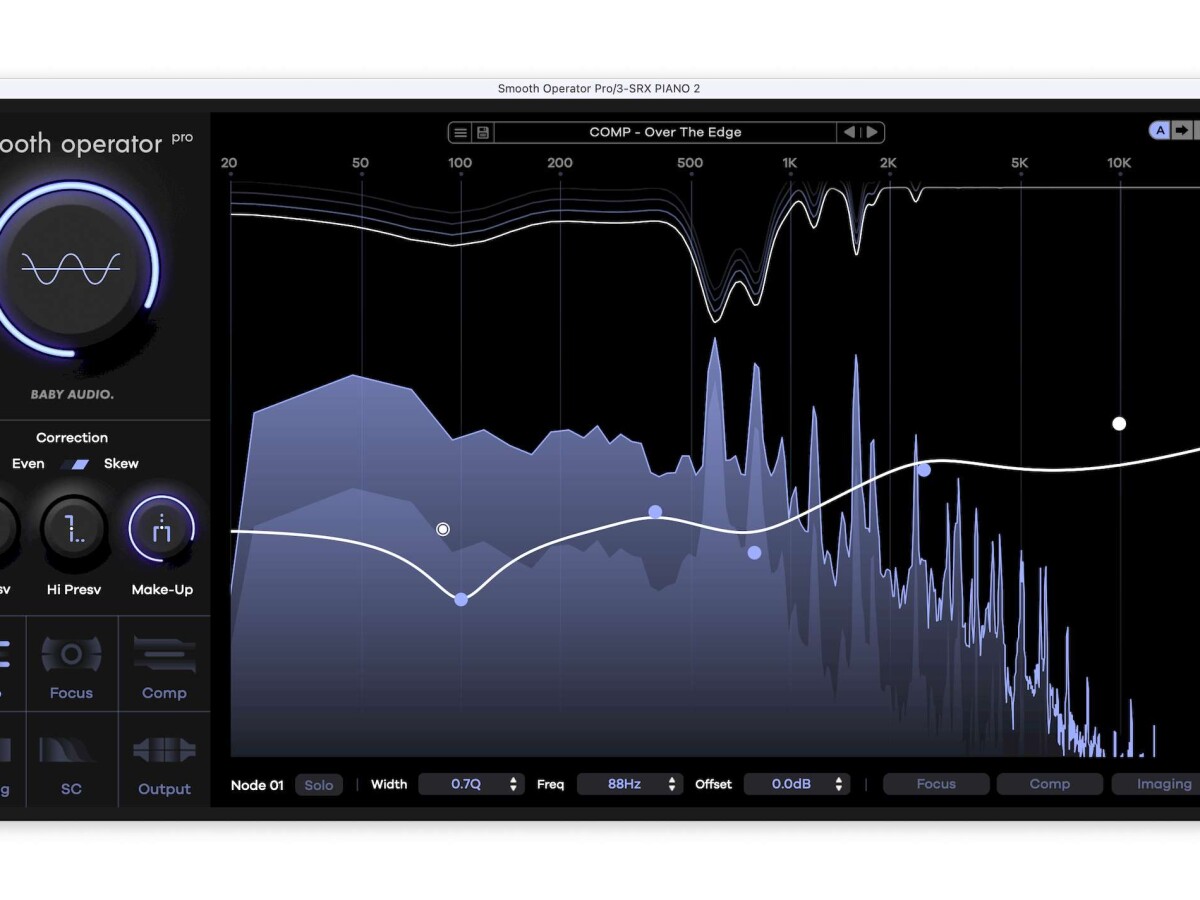Open the Comp panel icon
The height and width of the screenshot is (900, 1200).
(x=164, y=655)
